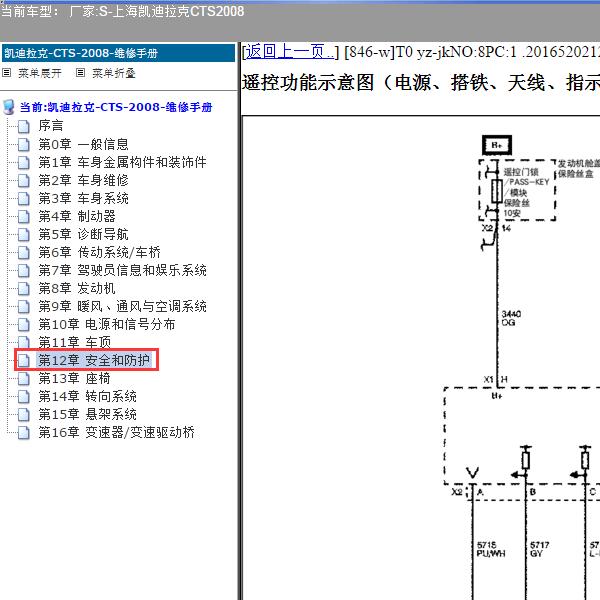Click the 当前车型 vehicle model header text

(122, 11)
